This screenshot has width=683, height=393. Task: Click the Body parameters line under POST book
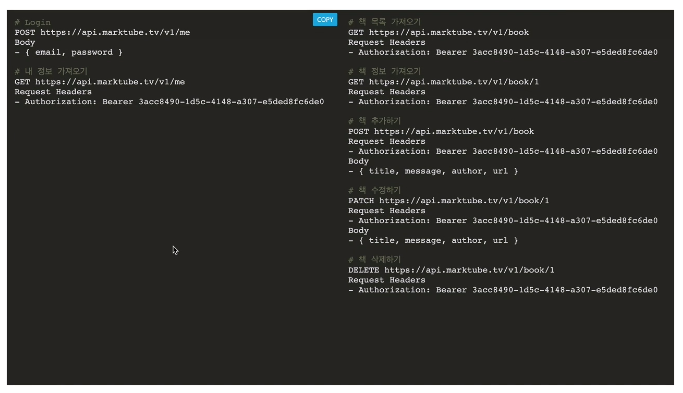click(x=433, y=171)
